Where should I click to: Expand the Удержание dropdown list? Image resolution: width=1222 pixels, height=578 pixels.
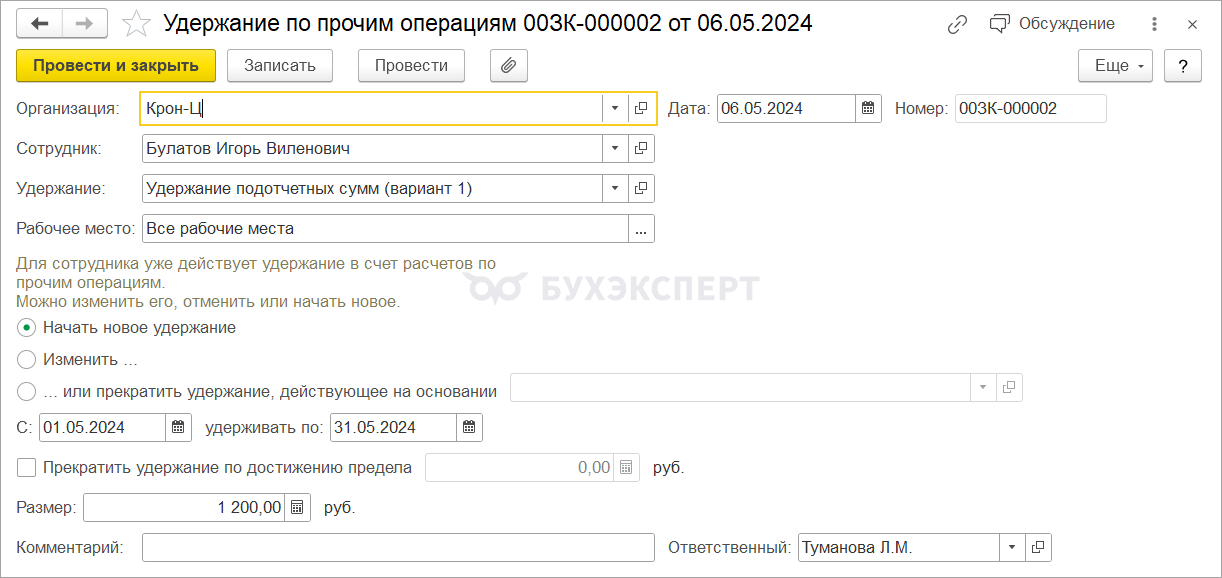click(614, 188)
